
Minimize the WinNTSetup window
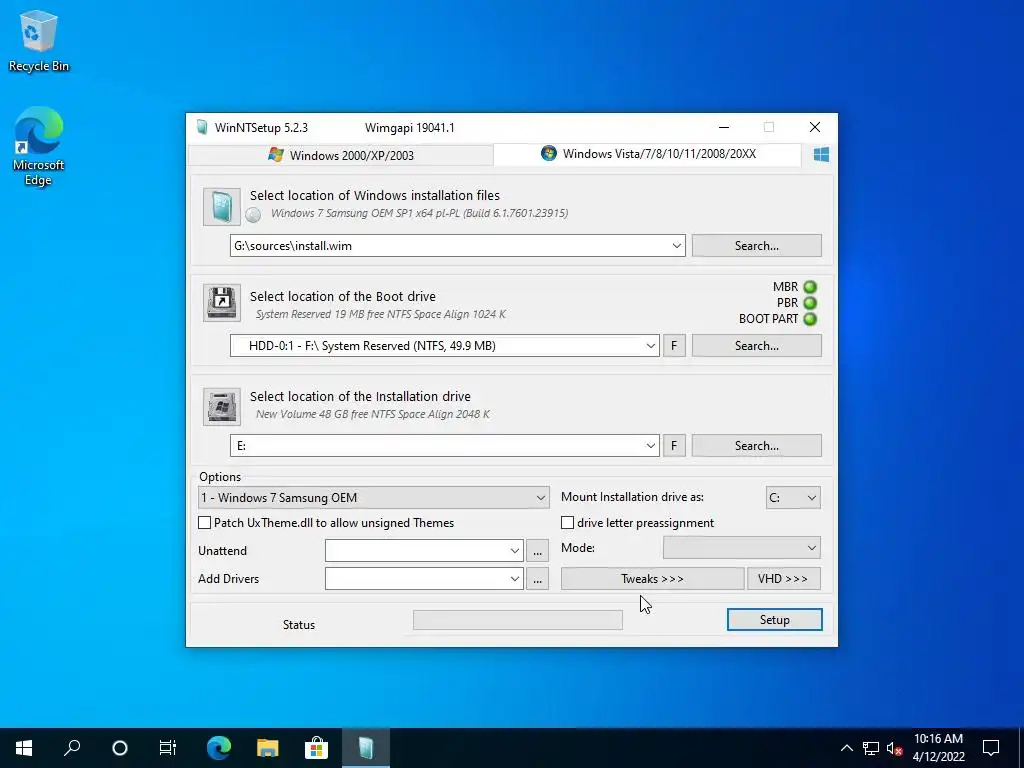coord(724,127)
